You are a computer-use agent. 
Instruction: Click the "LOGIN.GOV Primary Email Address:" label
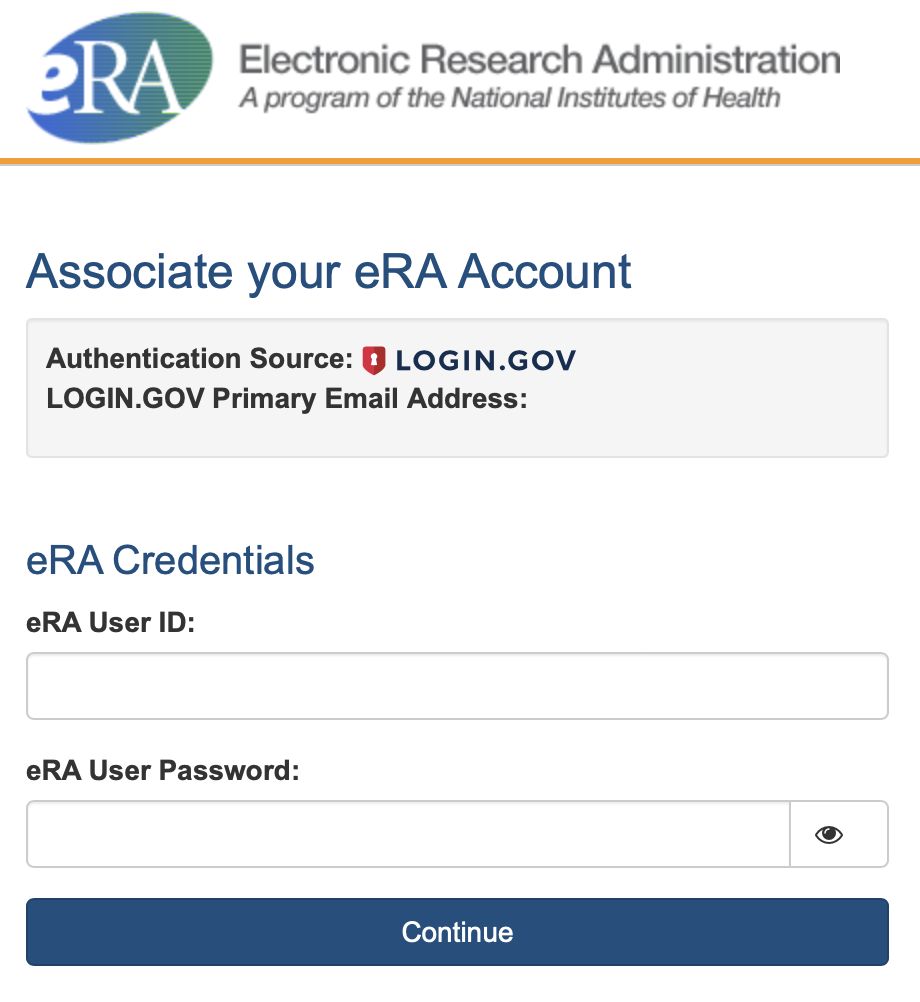286,399
